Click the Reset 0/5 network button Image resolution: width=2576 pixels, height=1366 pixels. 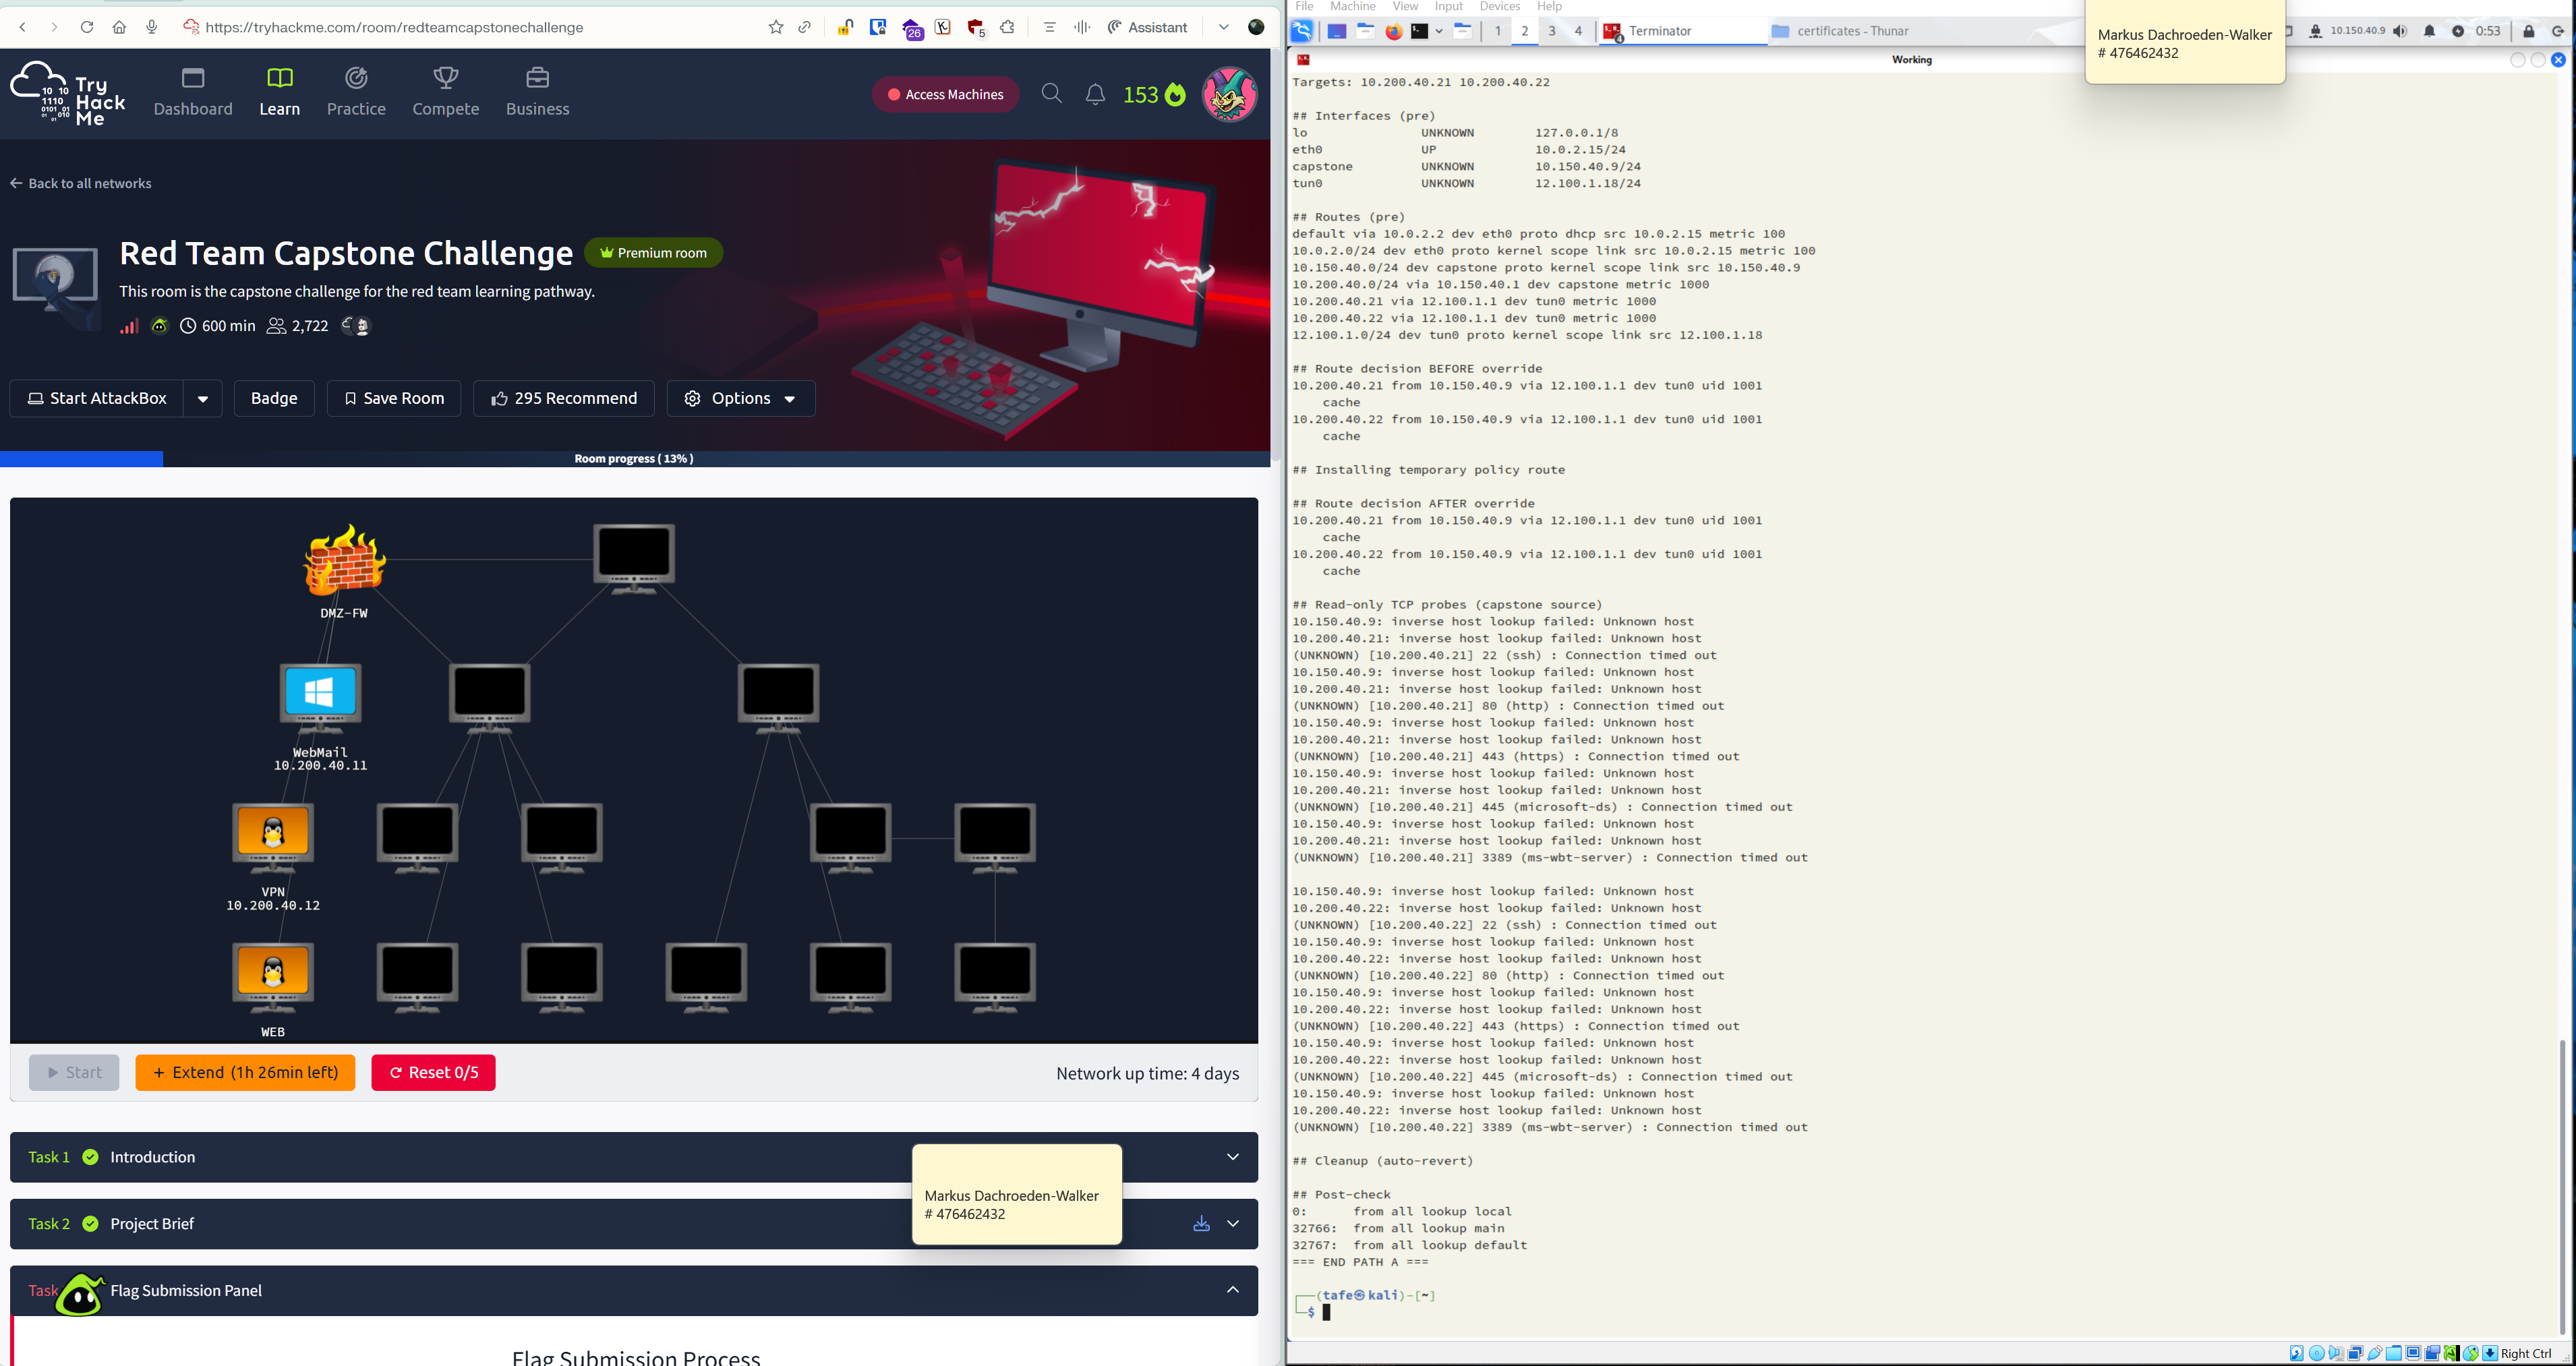click(x=433, y=1072)
